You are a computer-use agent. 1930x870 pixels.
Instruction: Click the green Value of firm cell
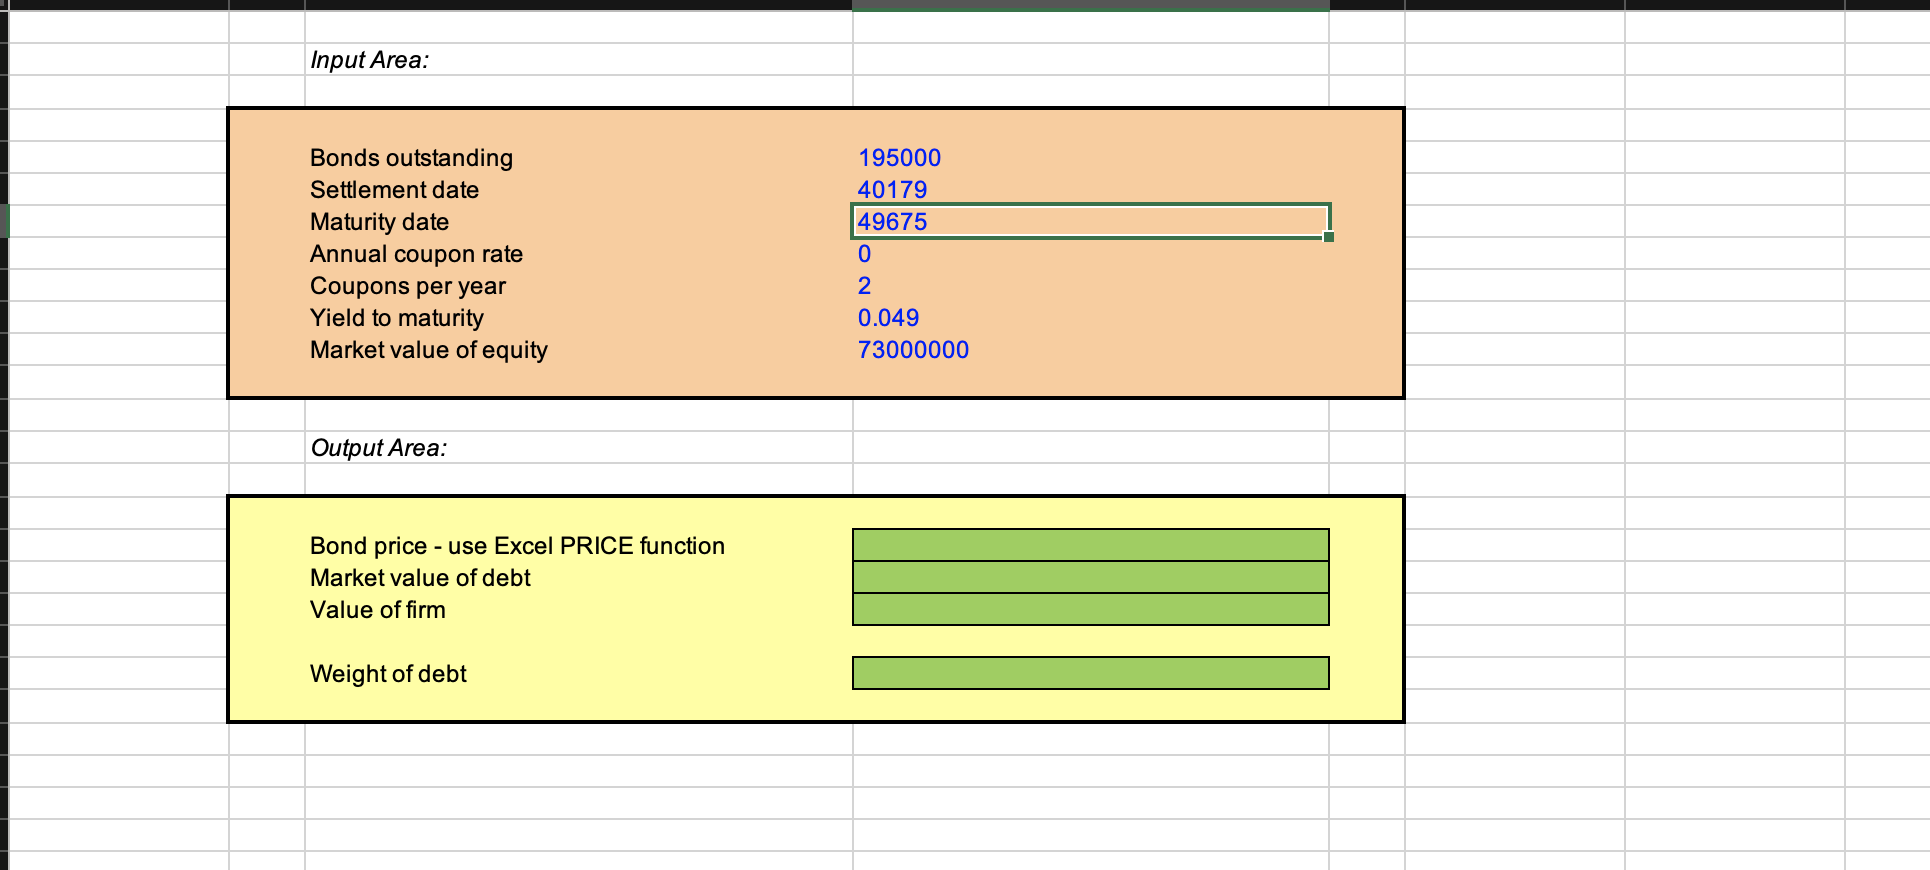[x=1090, y=609]
